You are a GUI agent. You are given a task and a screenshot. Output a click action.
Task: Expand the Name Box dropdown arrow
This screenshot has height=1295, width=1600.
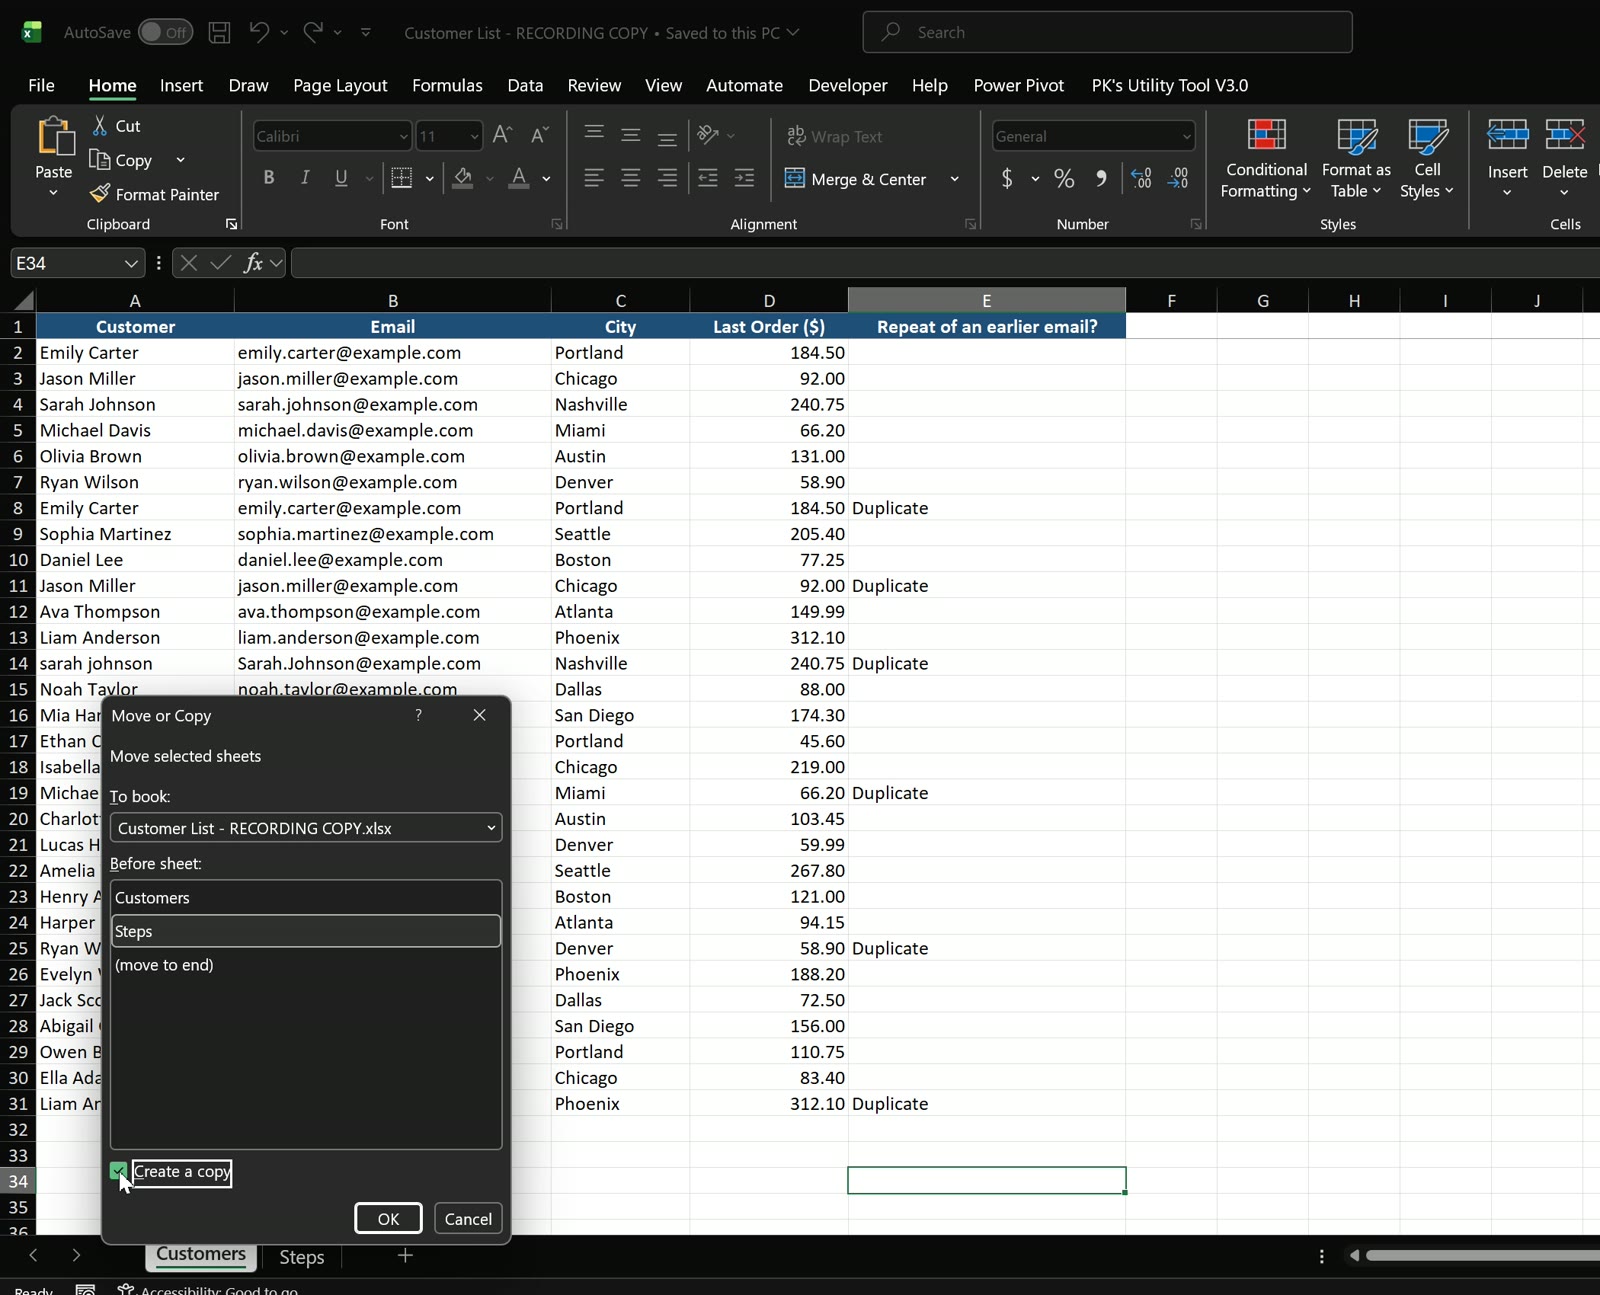tap(131, 263)
